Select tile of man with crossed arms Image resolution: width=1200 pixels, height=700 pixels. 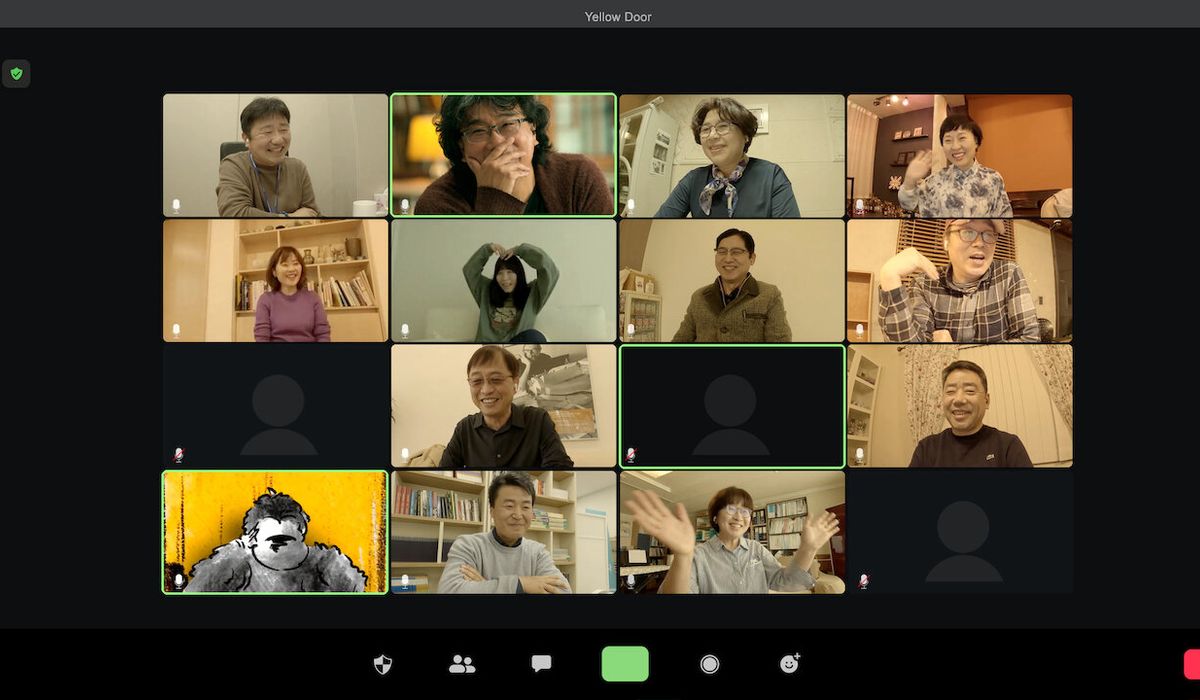tap(503, 532)
